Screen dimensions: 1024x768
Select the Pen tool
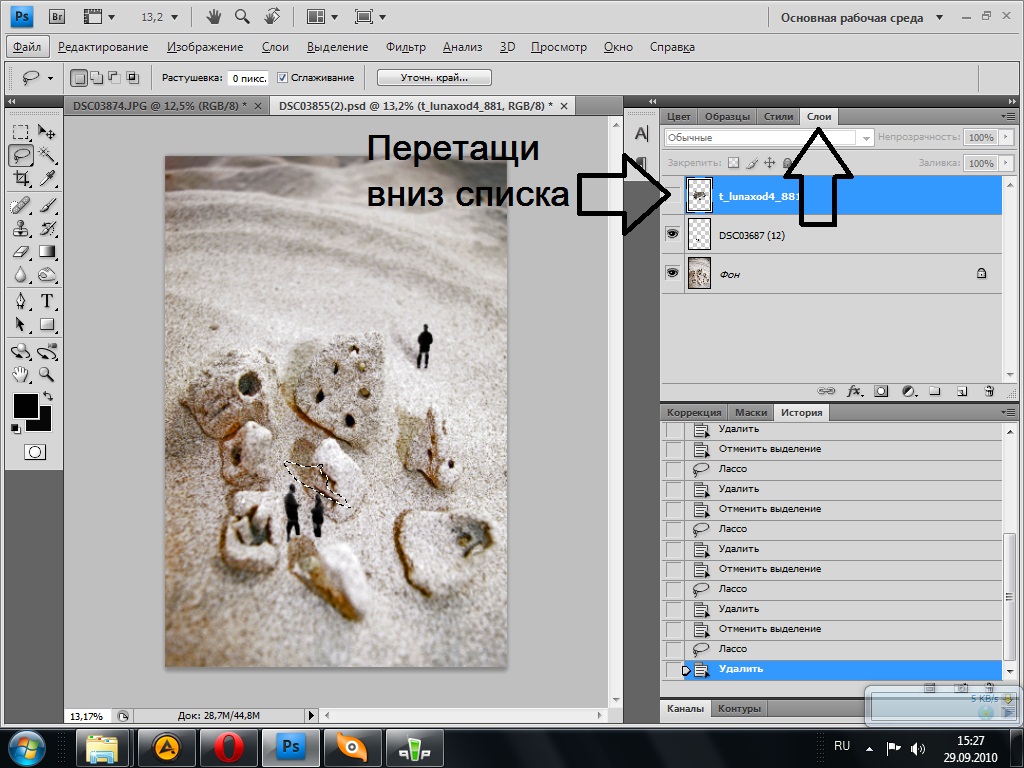(21, 301)
